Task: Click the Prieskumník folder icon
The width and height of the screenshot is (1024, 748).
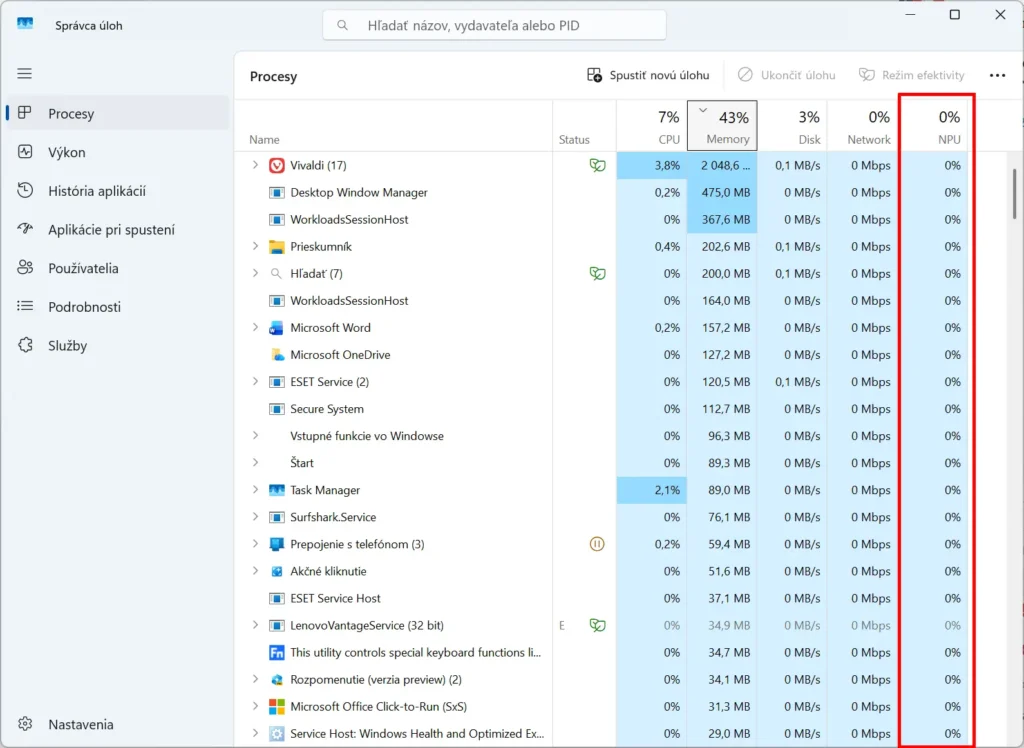Action: [277, 247]
